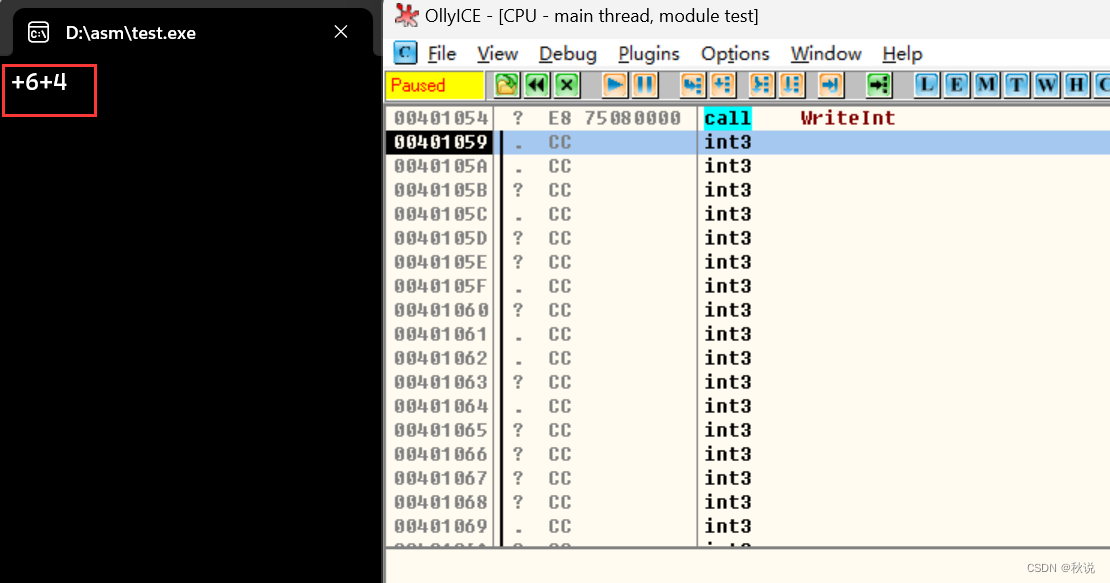Click hex bytes E8 75080000
The width and height of the screenshot is (1110, 583).
click(x=614, y=118)
